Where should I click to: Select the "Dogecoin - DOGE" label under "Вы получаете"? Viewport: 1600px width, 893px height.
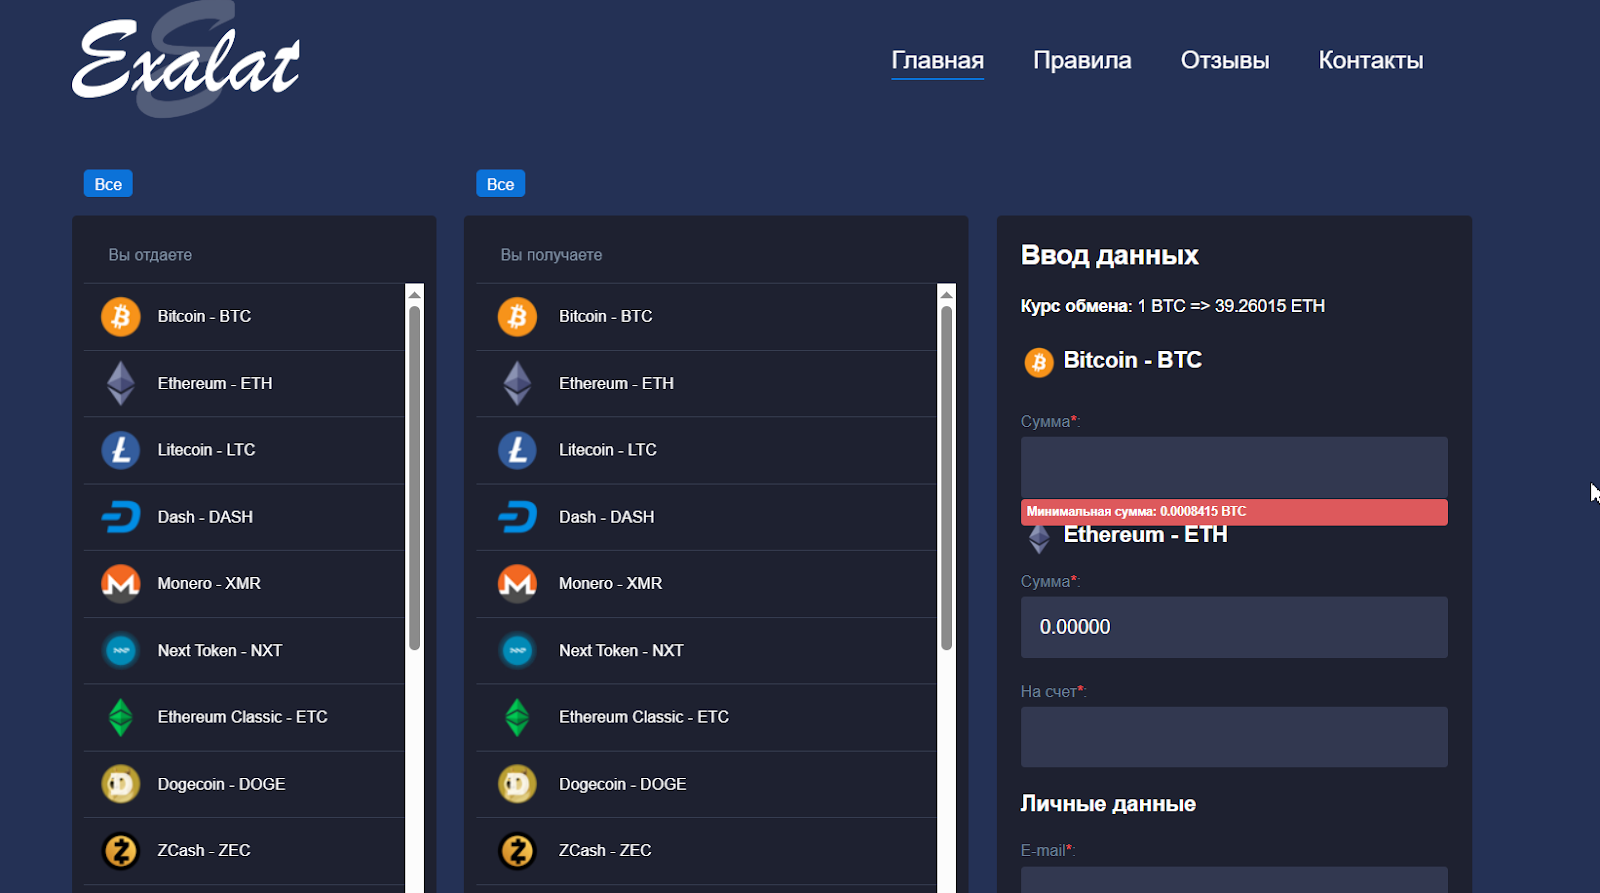click(623, 784)
